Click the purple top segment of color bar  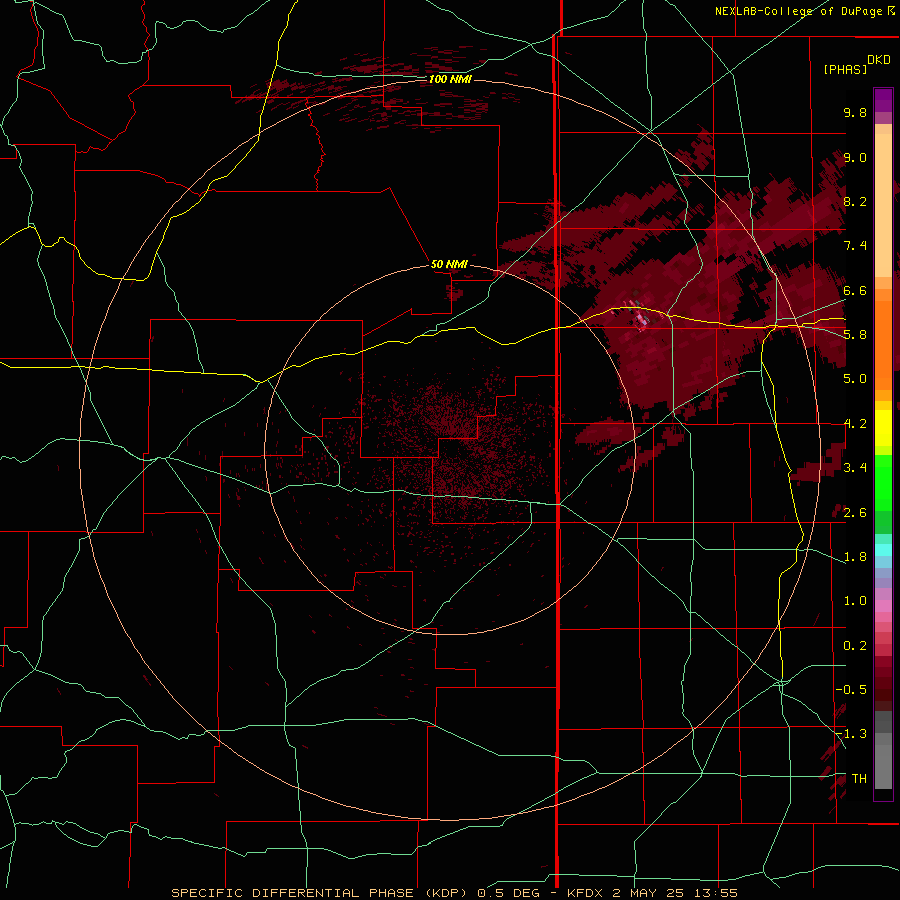coord(883,100)
